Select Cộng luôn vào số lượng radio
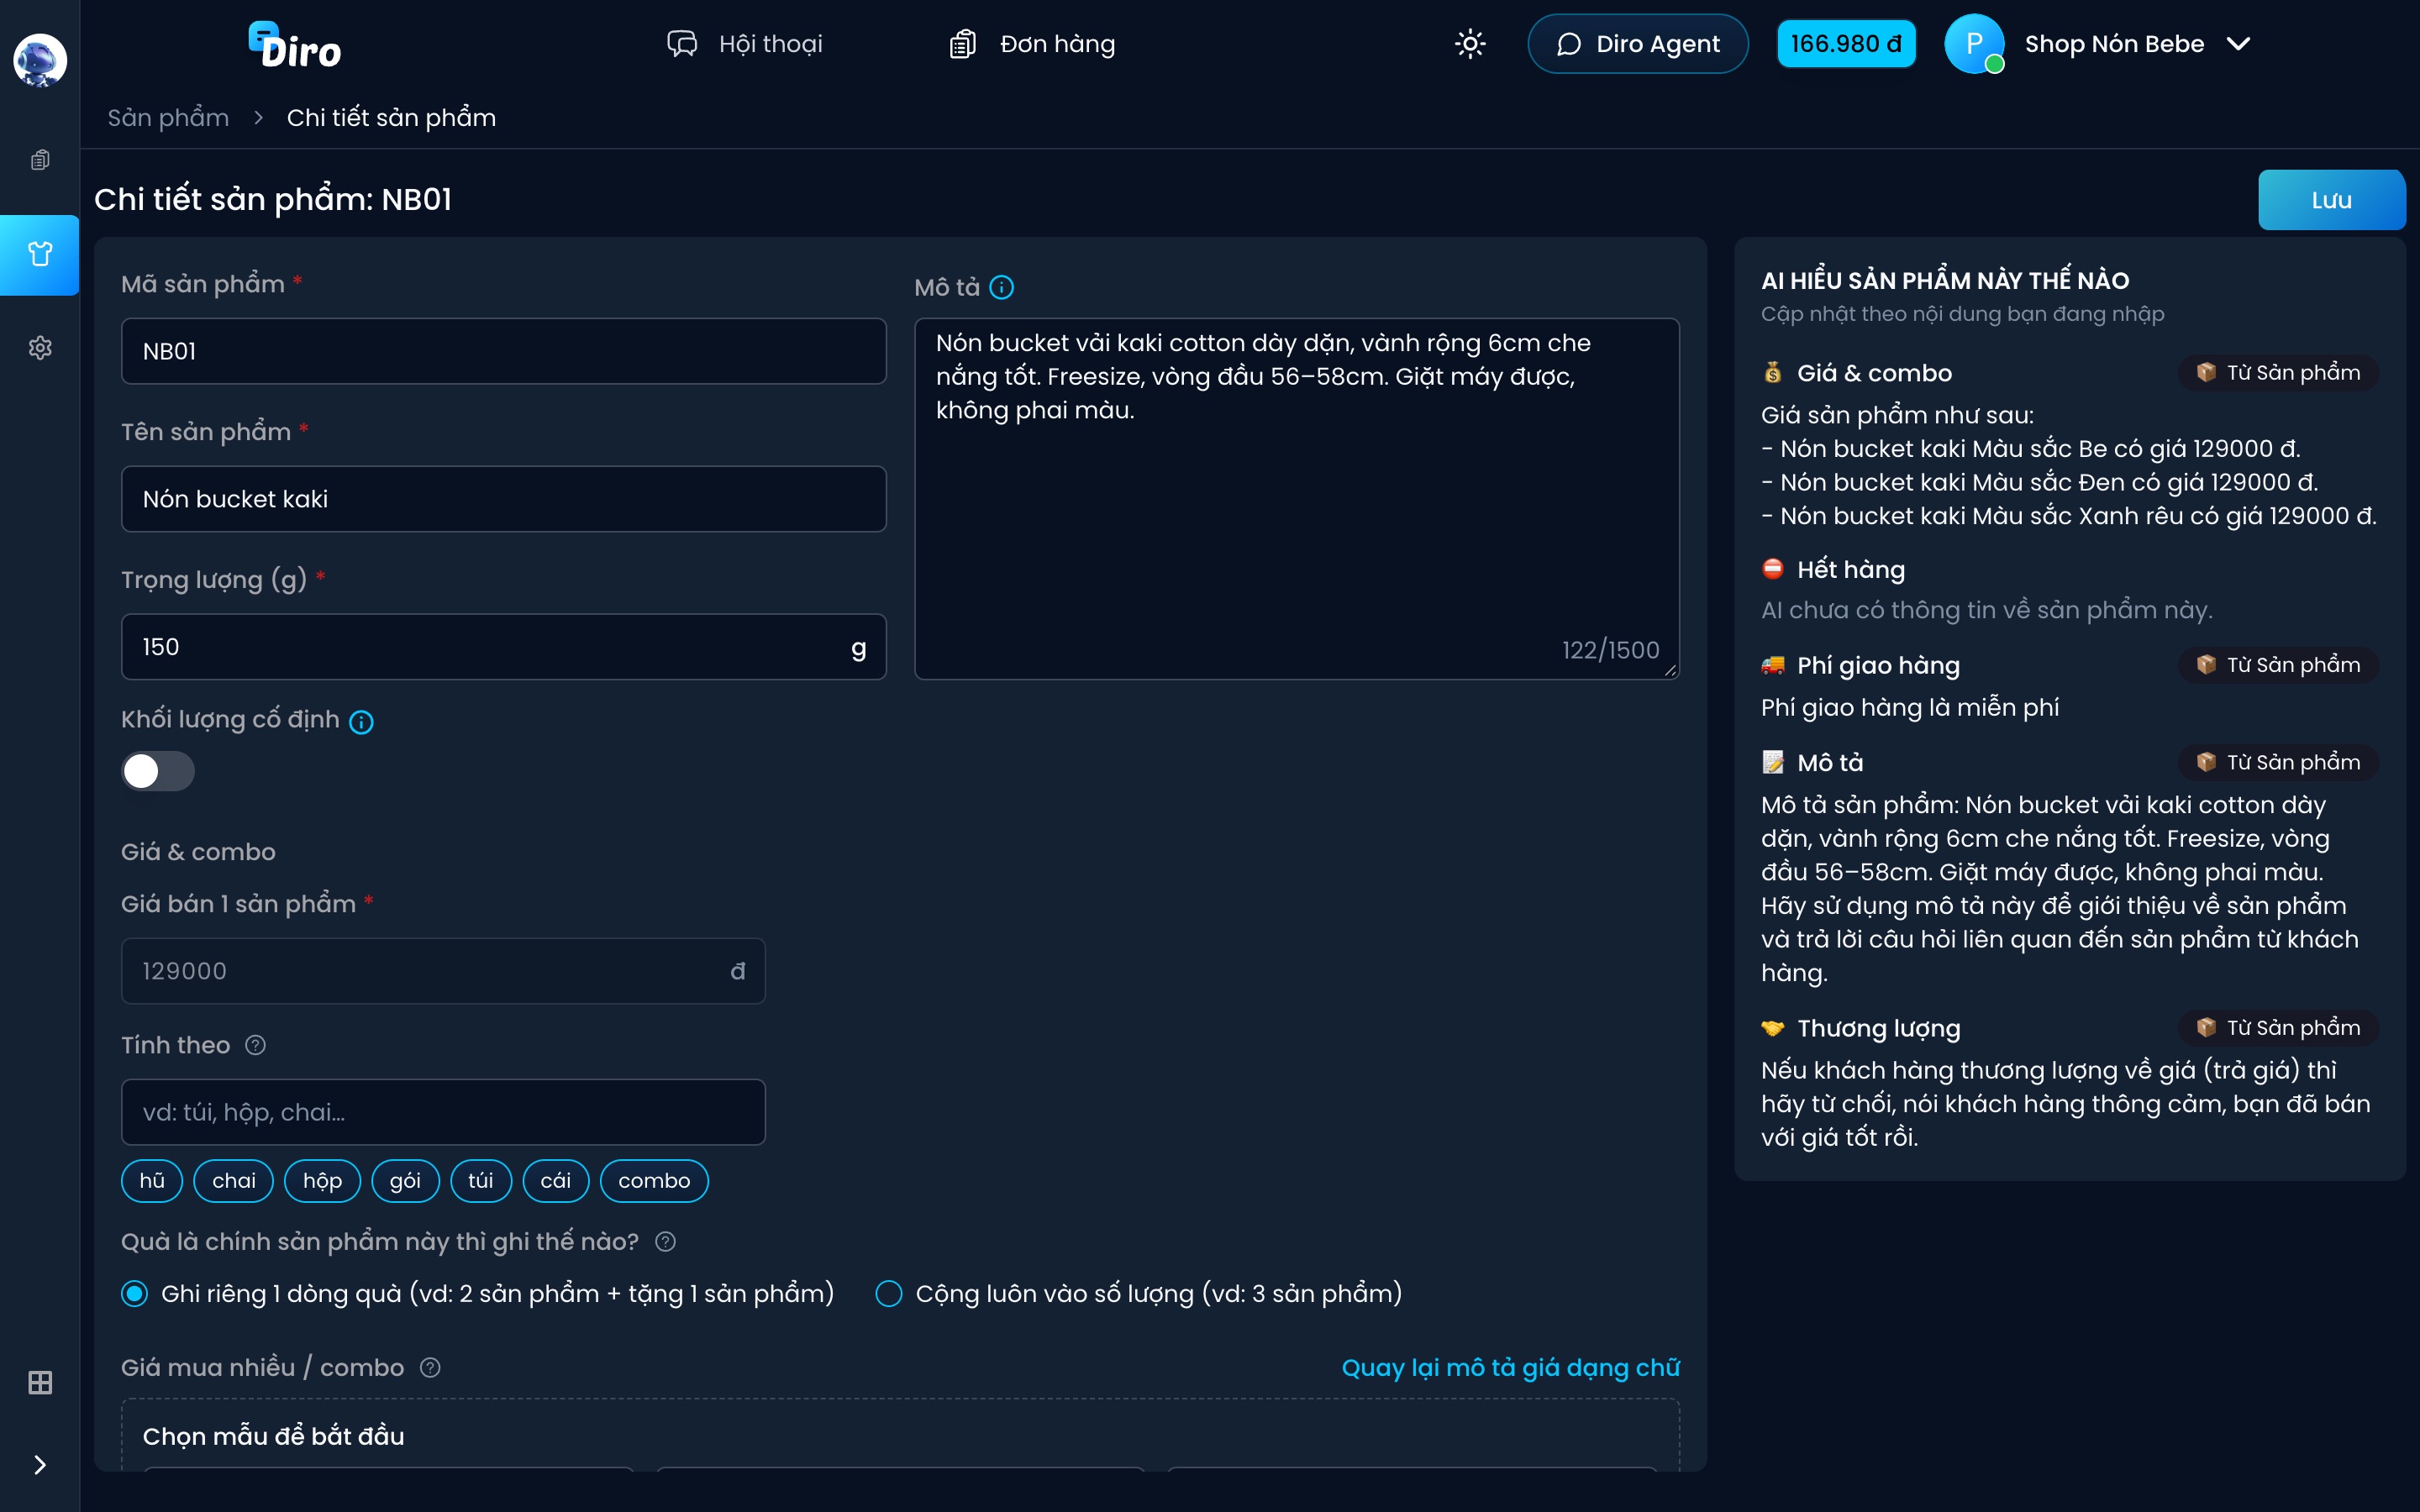Image resolution: width=2420 pixels, height=1512 pixels. (x=889, y=1294)
